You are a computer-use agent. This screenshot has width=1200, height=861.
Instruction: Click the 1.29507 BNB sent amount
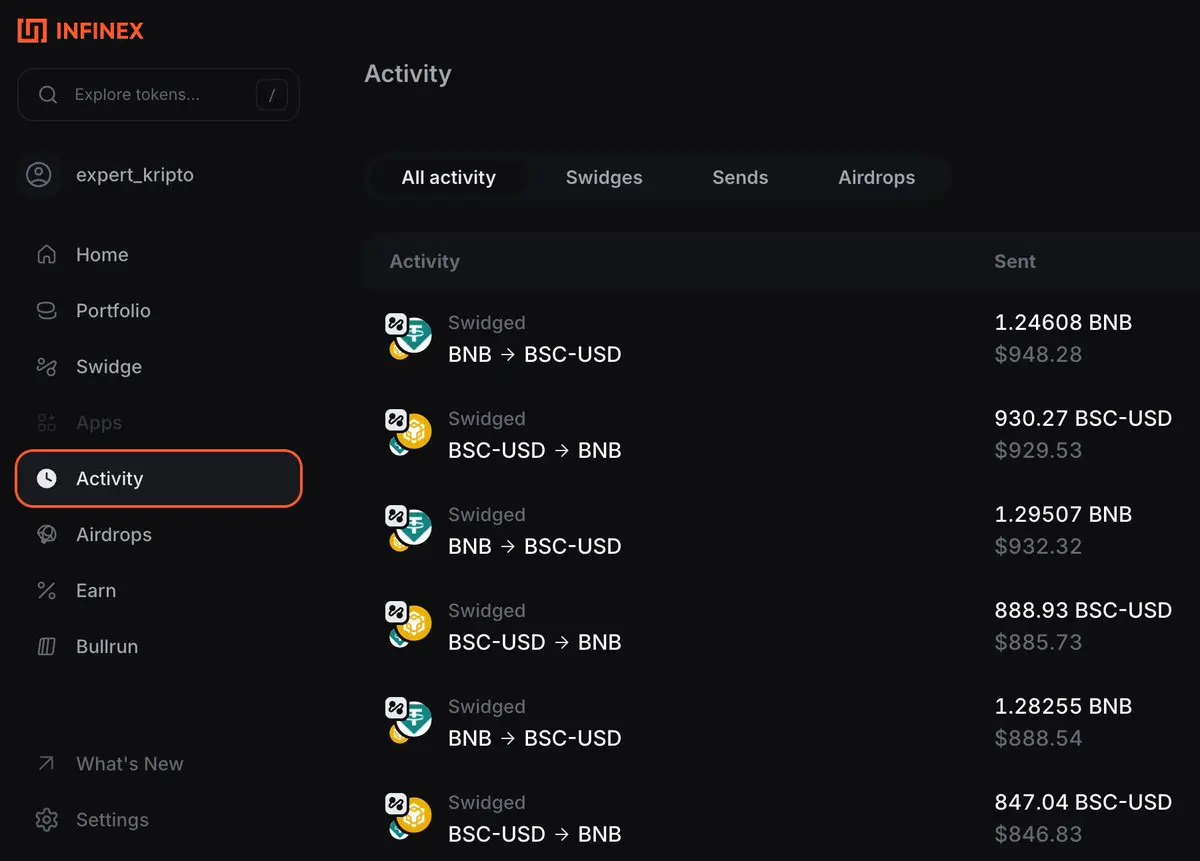[x=1063, y=515]
